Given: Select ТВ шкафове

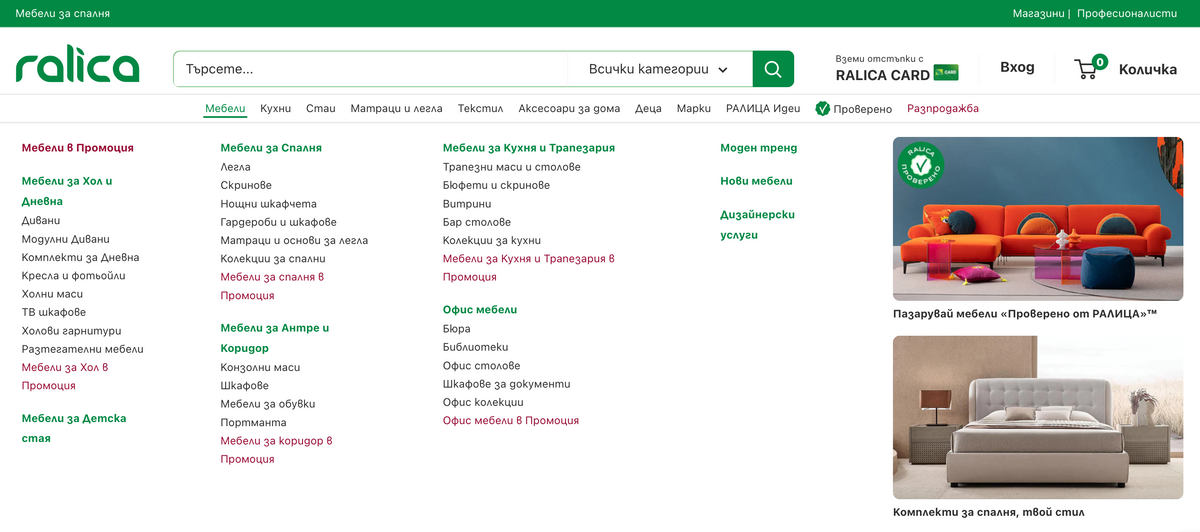Looking at the screenshot, I should (x=54, y=312).
